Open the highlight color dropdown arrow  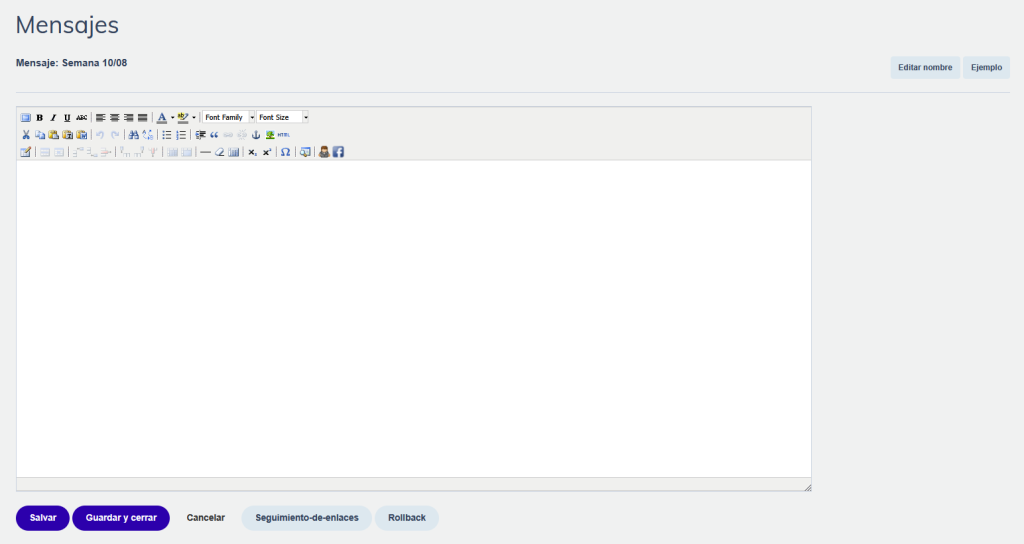194,118
